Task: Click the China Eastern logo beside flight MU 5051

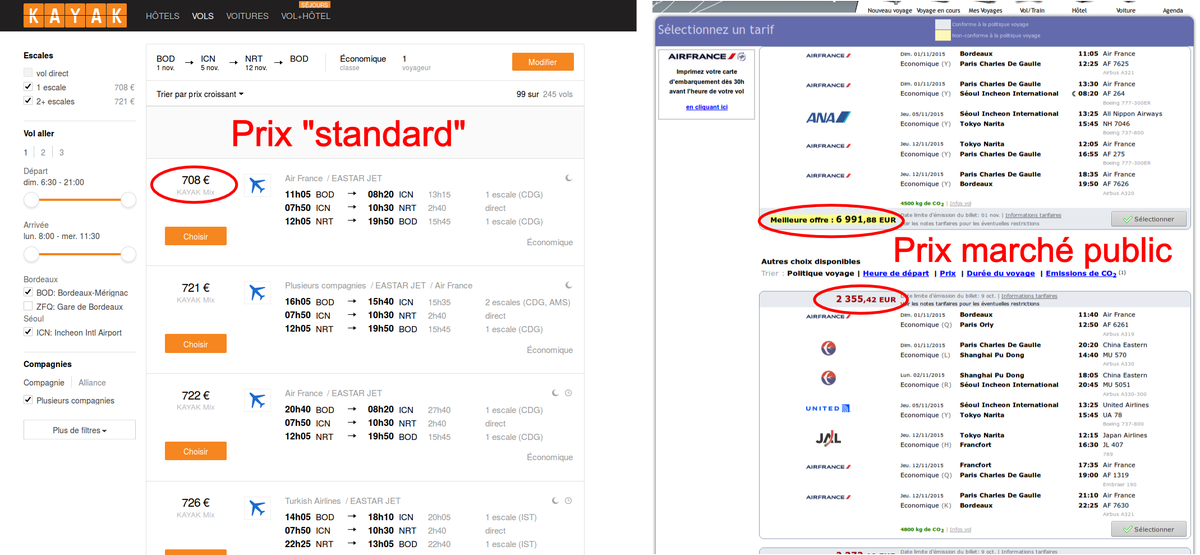Action: 826,378
